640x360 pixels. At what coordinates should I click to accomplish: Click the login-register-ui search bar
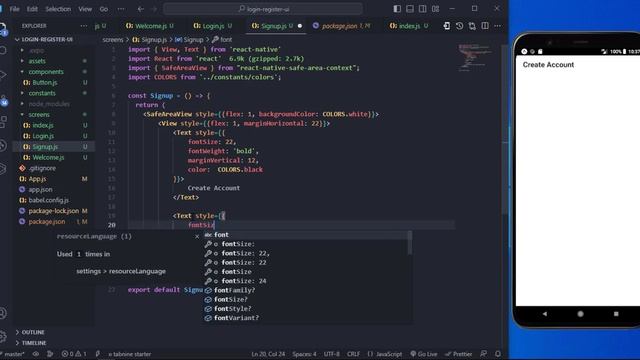click(x=263, y=9)
